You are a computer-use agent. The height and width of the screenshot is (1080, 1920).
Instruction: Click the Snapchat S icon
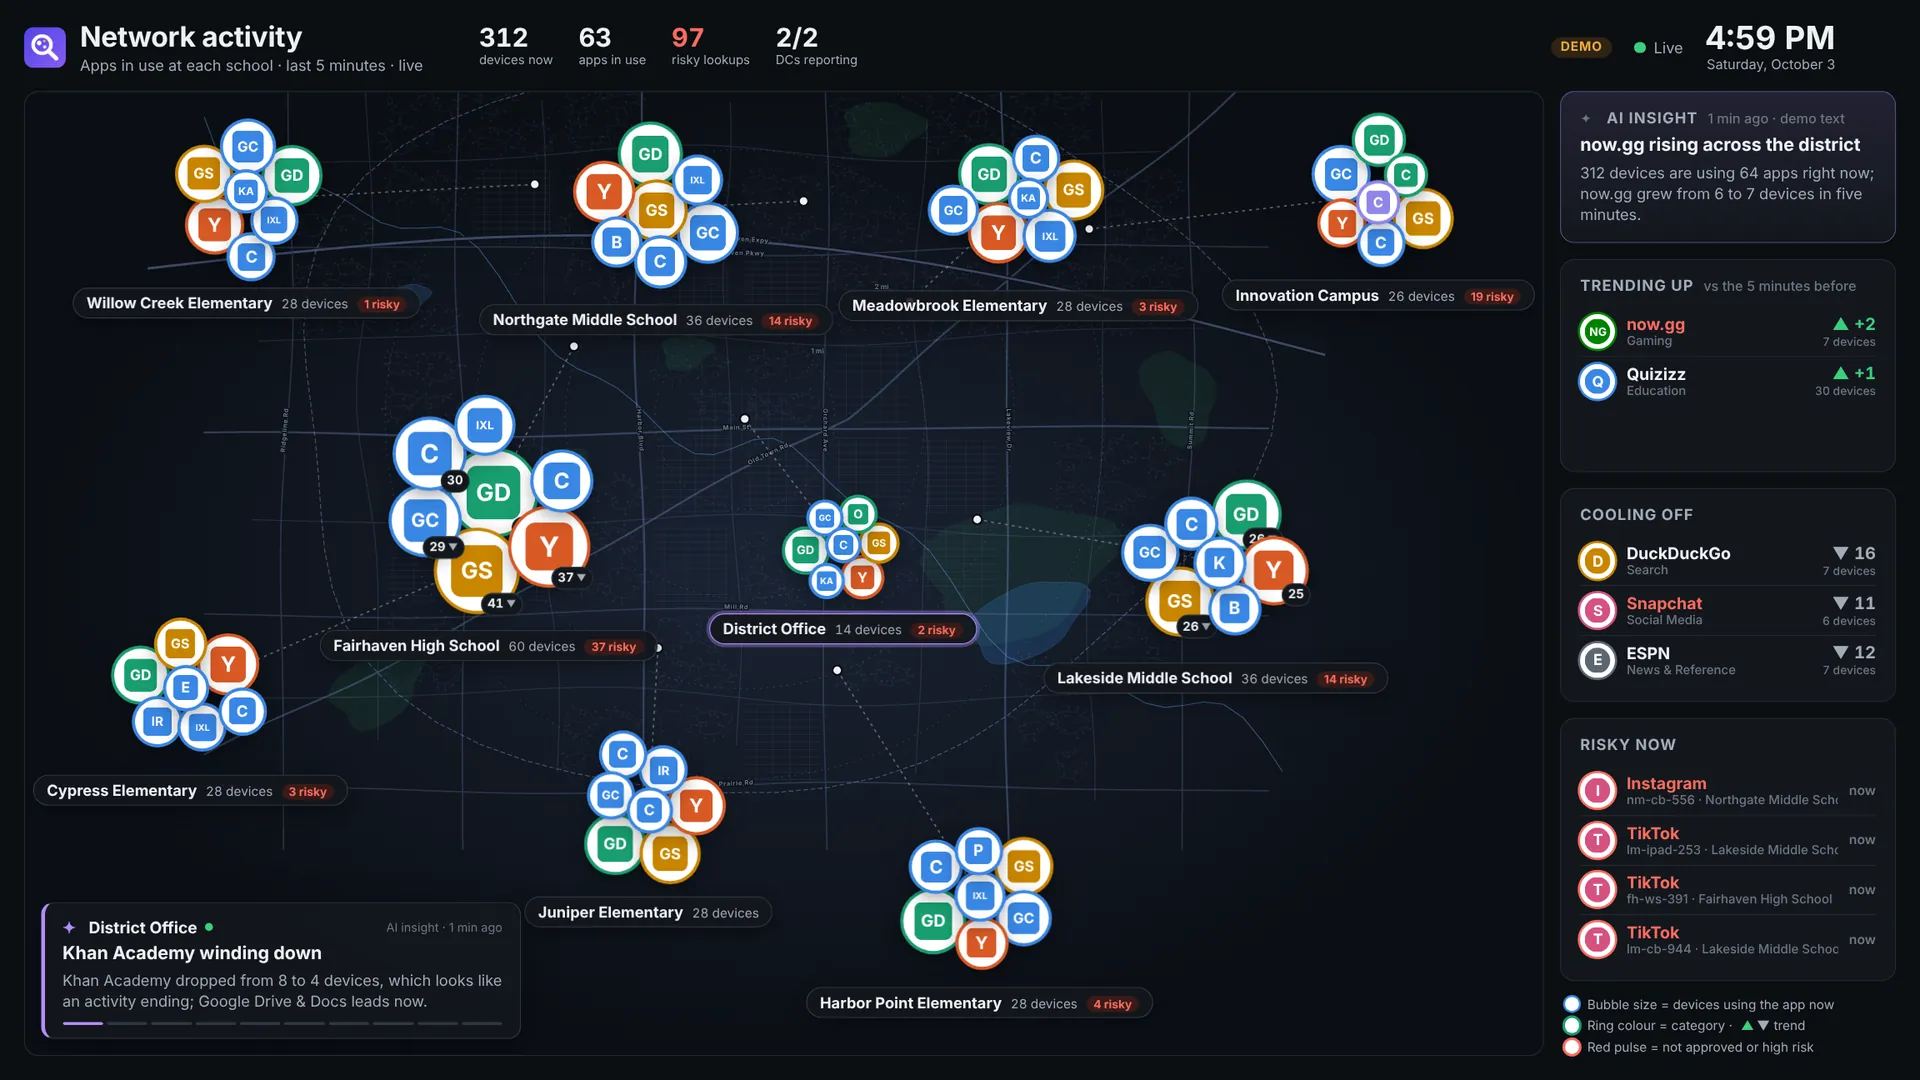tap(1597, 610)
